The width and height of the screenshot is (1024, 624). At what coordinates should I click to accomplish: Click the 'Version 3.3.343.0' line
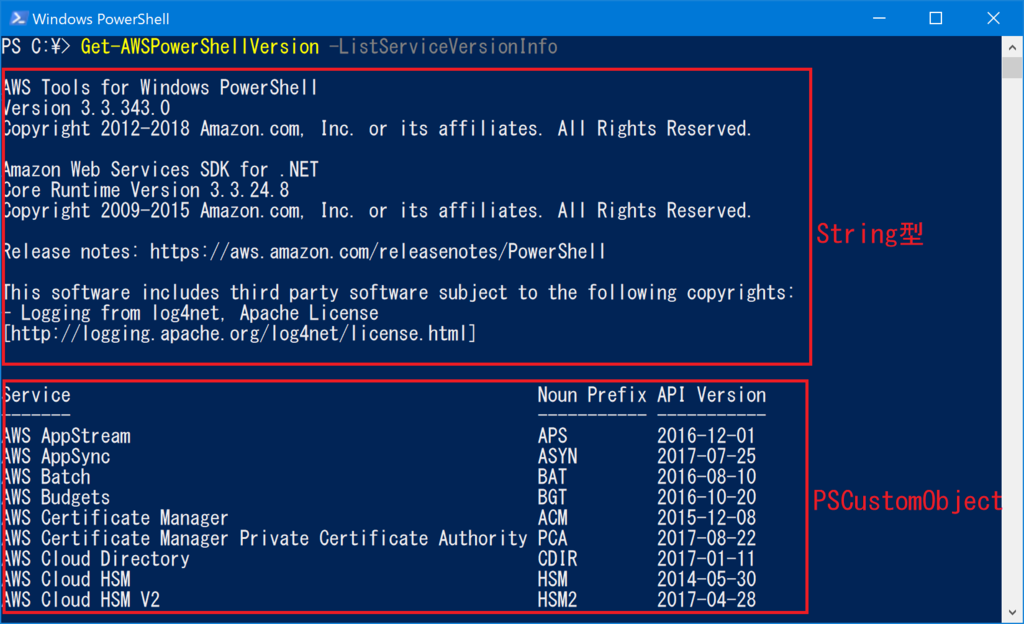click(86, 108)
